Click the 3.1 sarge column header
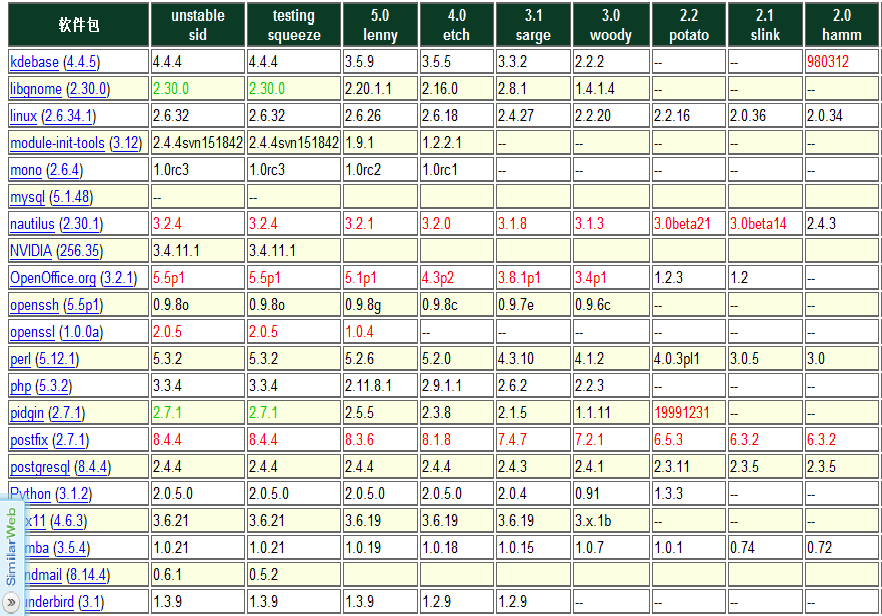Image resolution: width=882 pixels, height=616 pixels. 533,25
